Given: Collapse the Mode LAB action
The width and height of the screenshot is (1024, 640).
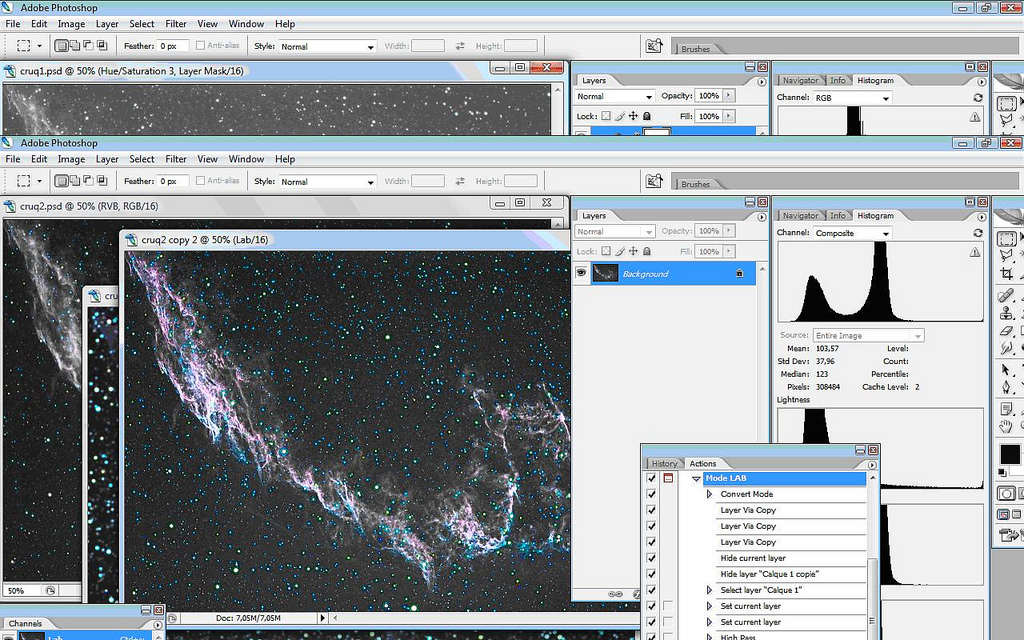Looking at the screenshot, I should coord(697,479).
